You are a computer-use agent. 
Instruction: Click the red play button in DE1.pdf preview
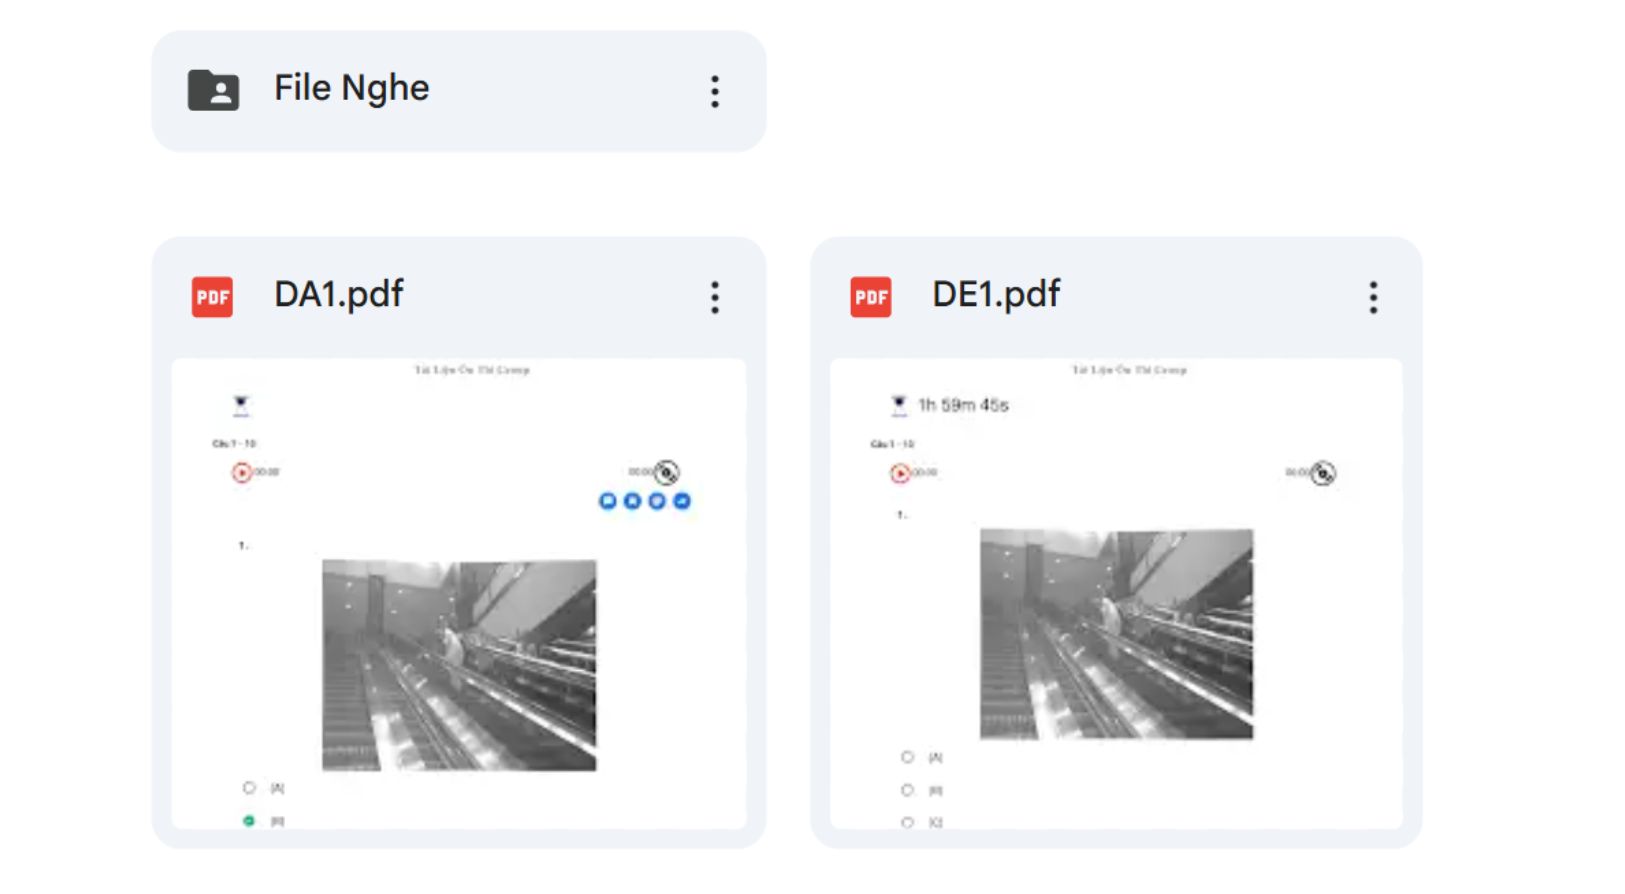(900, 473)
